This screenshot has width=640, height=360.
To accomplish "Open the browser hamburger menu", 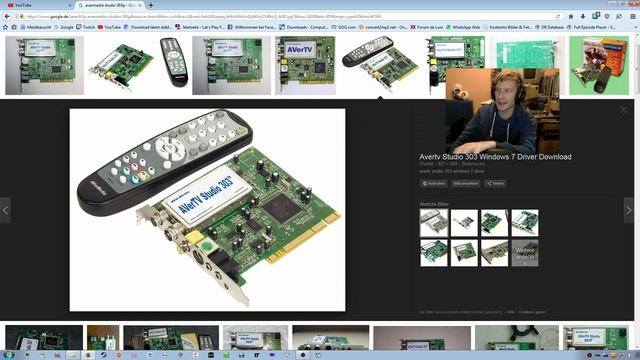I will coord(633,16).
